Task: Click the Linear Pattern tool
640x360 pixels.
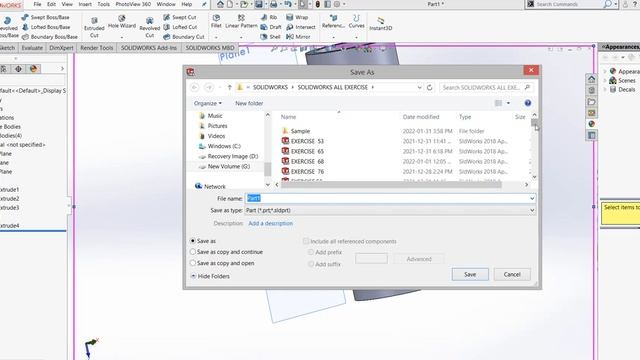Action: 241,22
